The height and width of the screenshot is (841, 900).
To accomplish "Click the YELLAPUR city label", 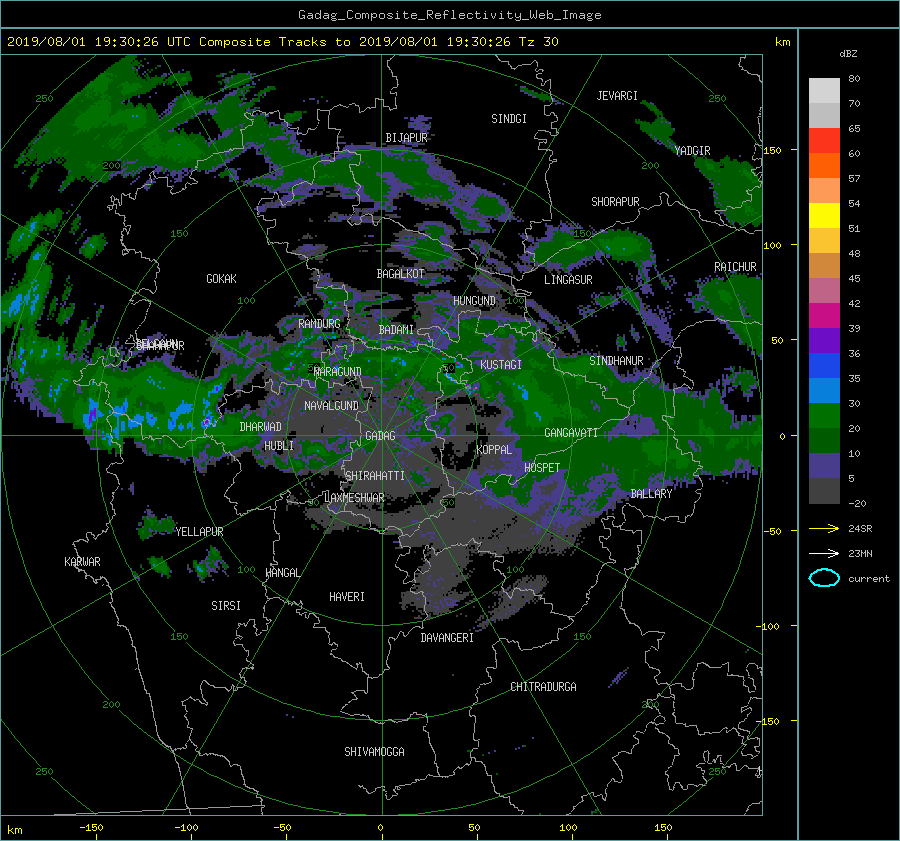I will click(199, 532).
